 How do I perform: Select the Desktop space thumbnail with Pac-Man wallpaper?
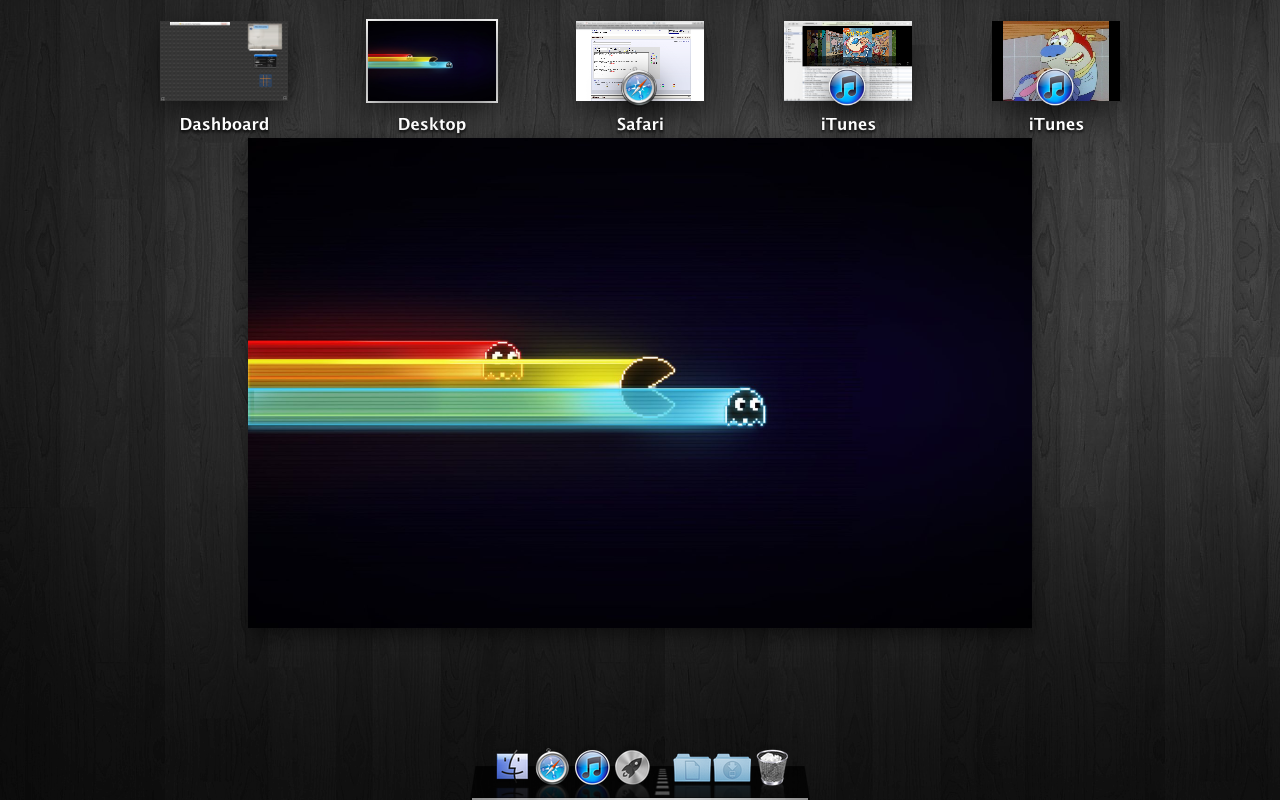(432, 61)
